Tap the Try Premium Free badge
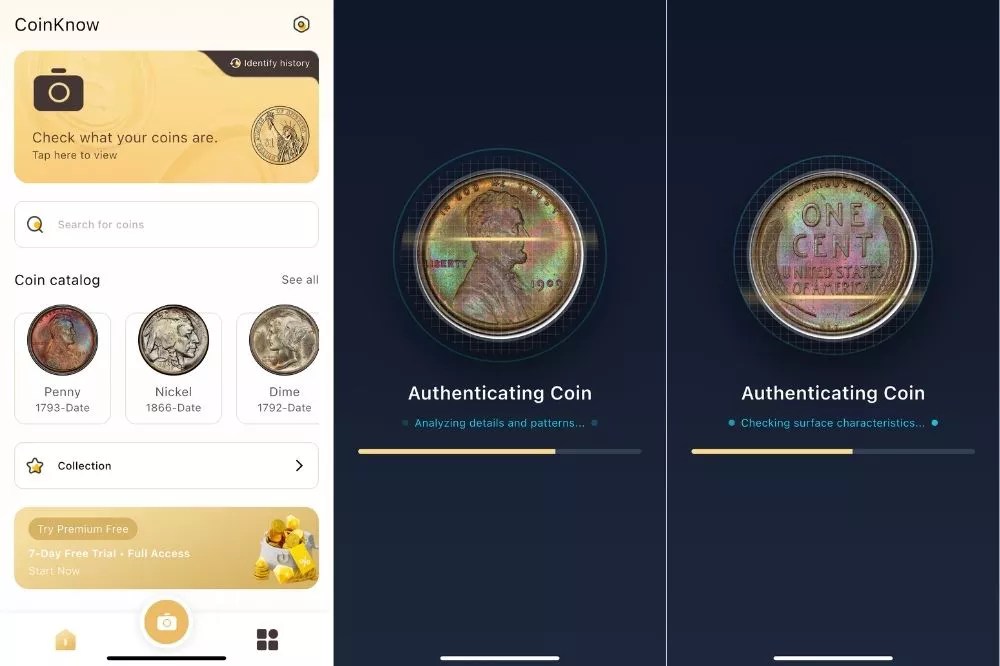 coord(83,529)
